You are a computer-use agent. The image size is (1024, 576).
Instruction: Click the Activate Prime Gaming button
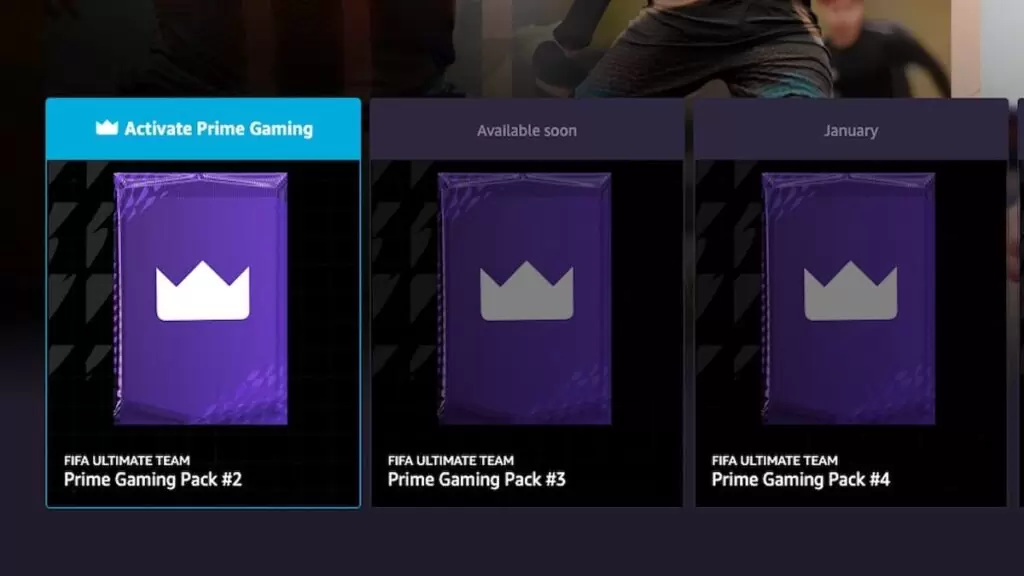point(203,129)
